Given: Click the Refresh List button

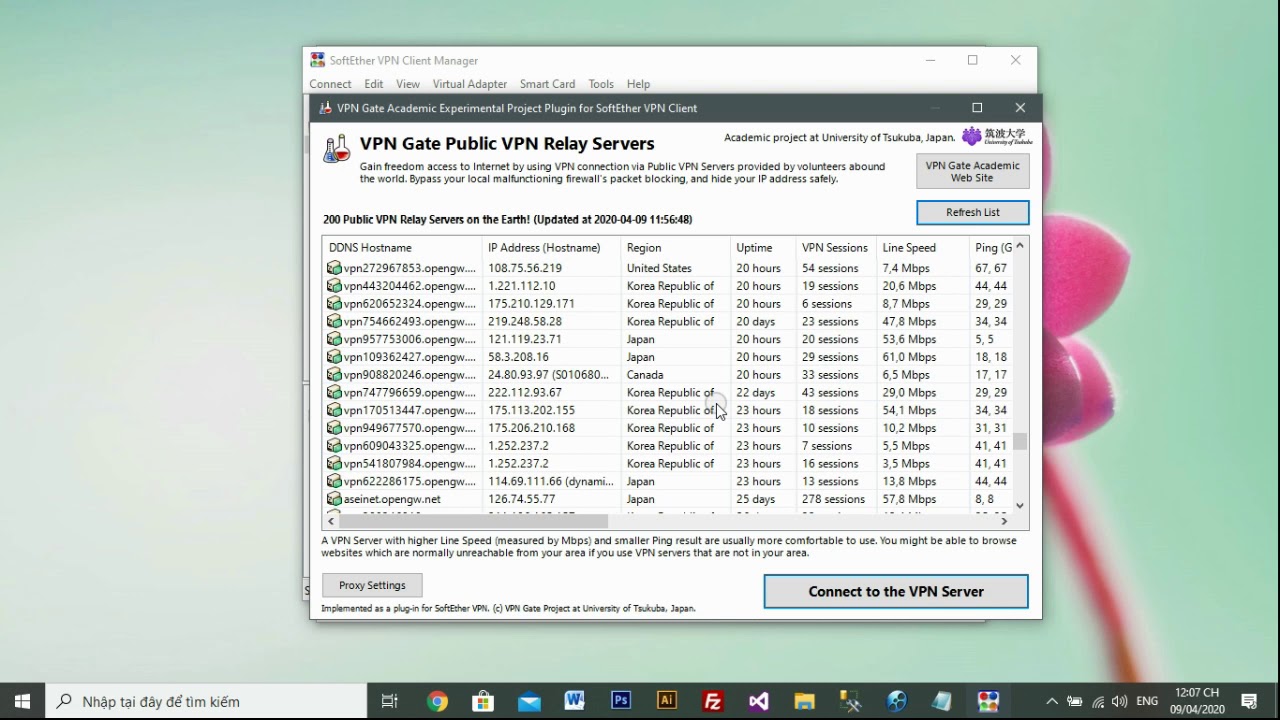Looking at the screenshot, I should 973,212.
